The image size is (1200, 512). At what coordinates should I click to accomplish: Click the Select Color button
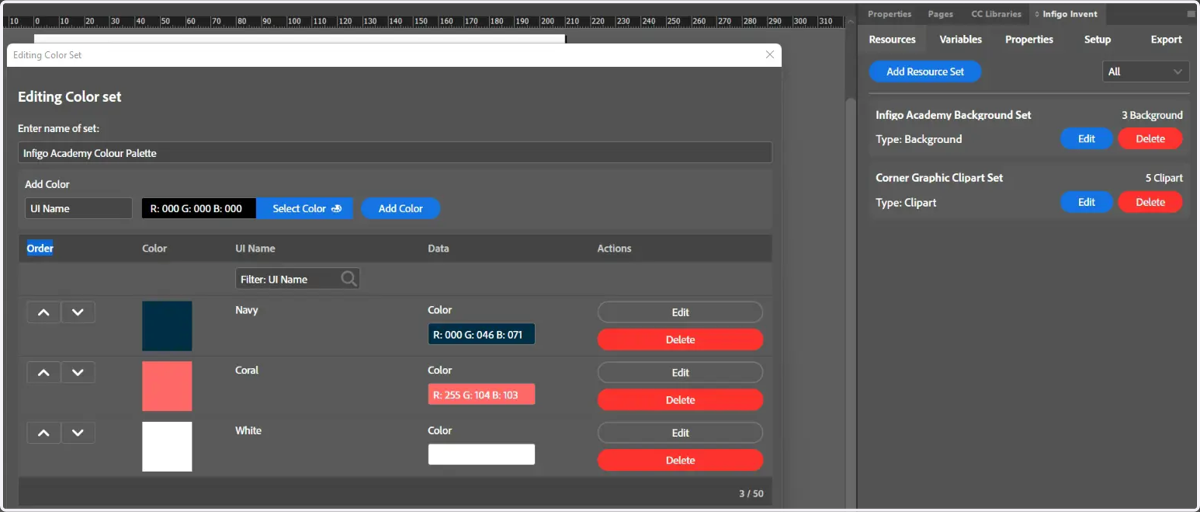point(305,208)
